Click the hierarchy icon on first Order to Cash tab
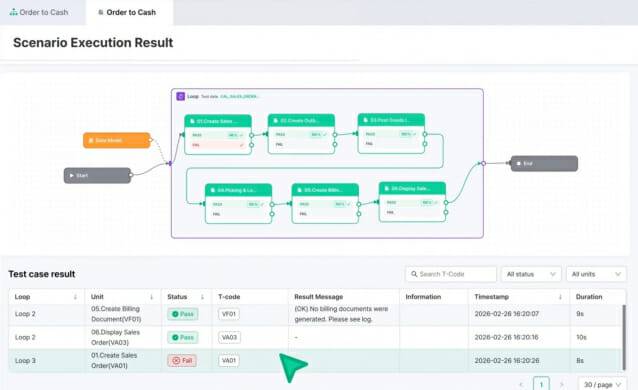The height and width of the screenshot is (390, 638). pos(13,12)
